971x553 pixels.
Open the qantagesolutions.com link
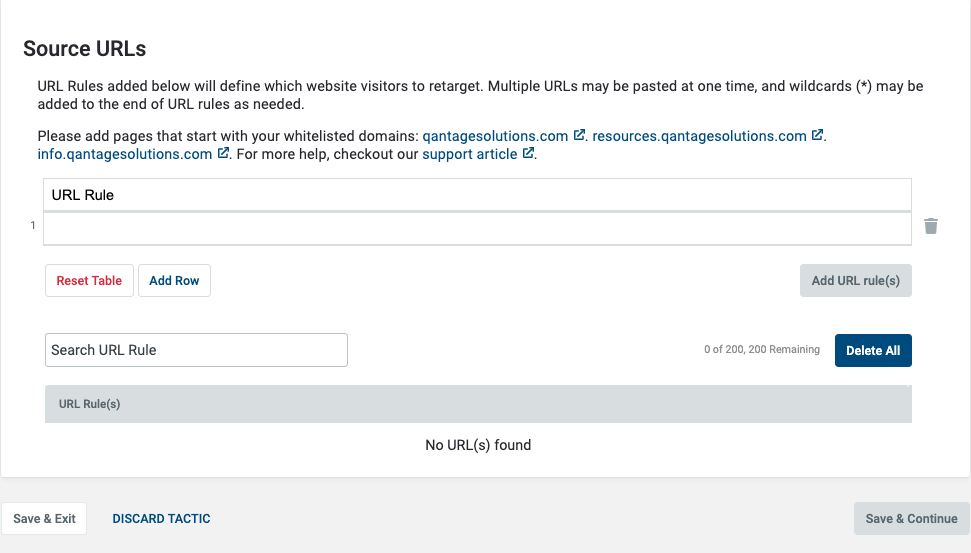(x=495, y=136)
